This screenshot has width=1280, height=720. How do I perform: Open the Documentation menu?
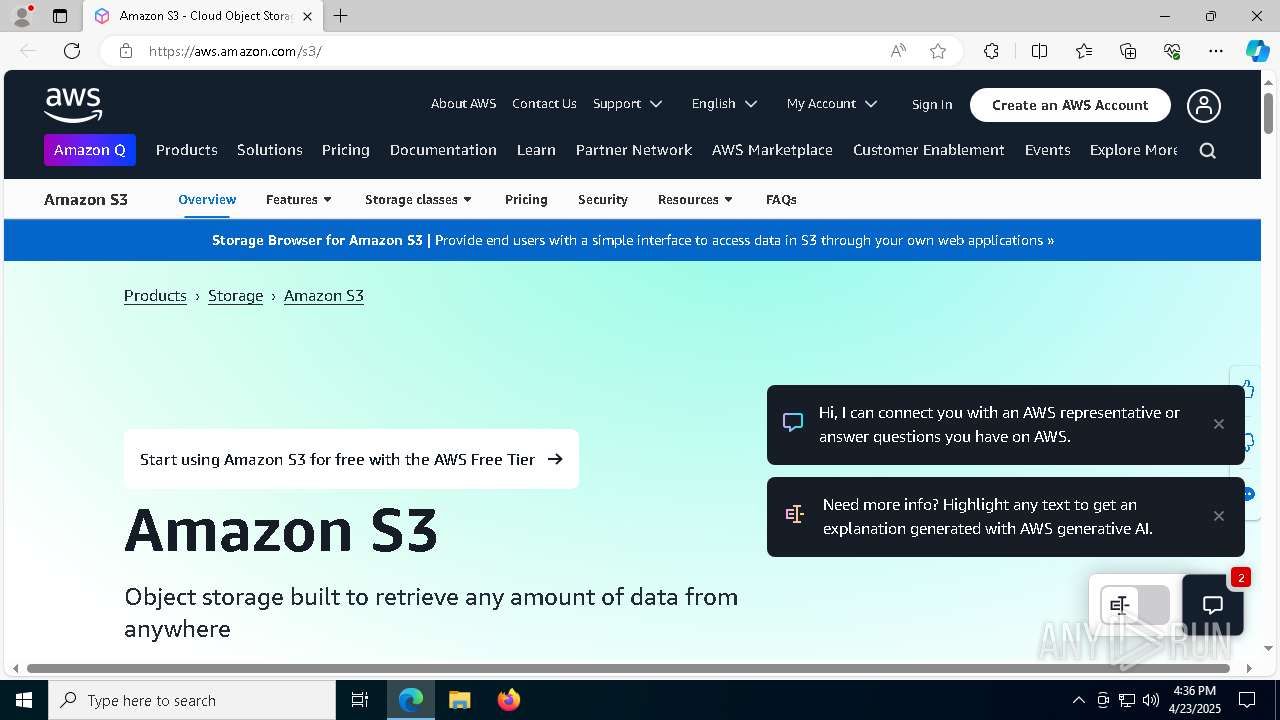click(x=443, y=150)
